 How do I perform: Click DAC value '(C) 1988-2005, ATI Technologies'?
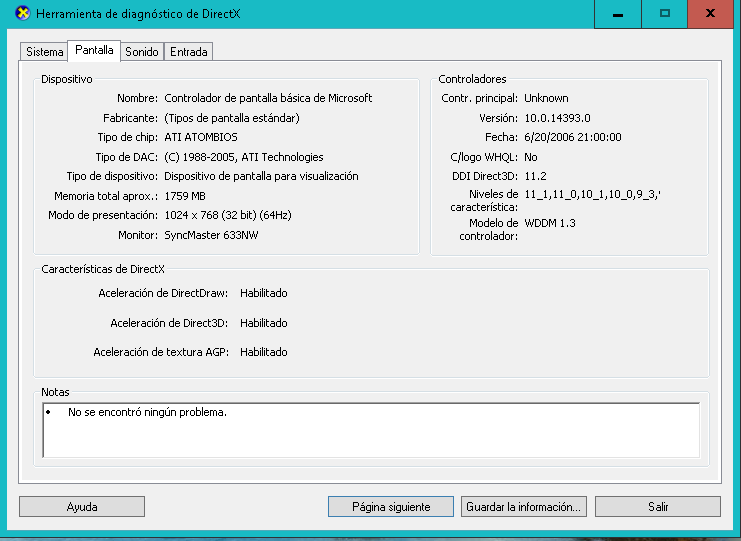(x=244, y=157)
